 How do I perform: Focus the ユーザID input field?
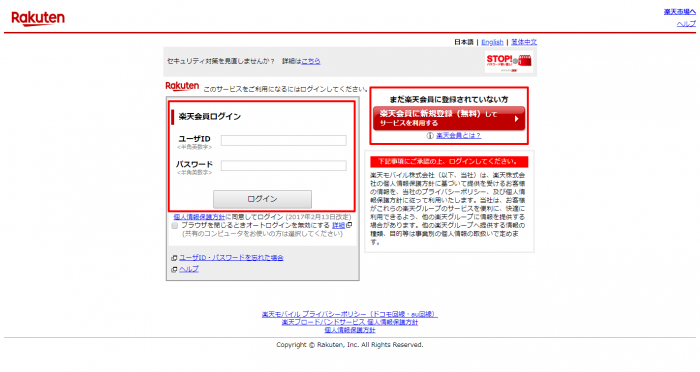(283, 140)
